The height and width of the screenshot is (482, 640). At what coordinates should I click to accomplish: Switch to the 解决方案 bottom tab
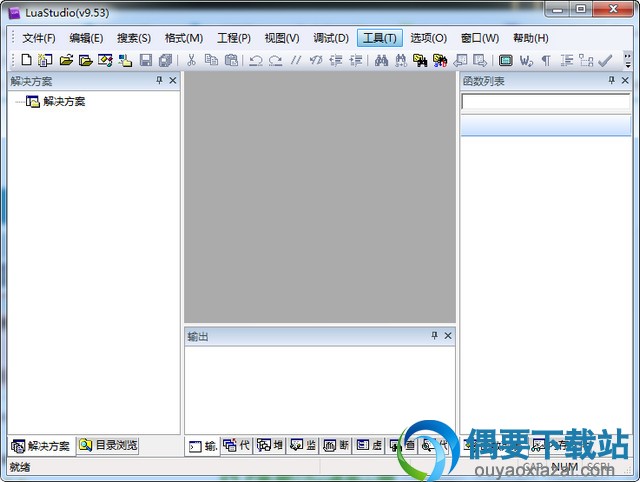41,446
